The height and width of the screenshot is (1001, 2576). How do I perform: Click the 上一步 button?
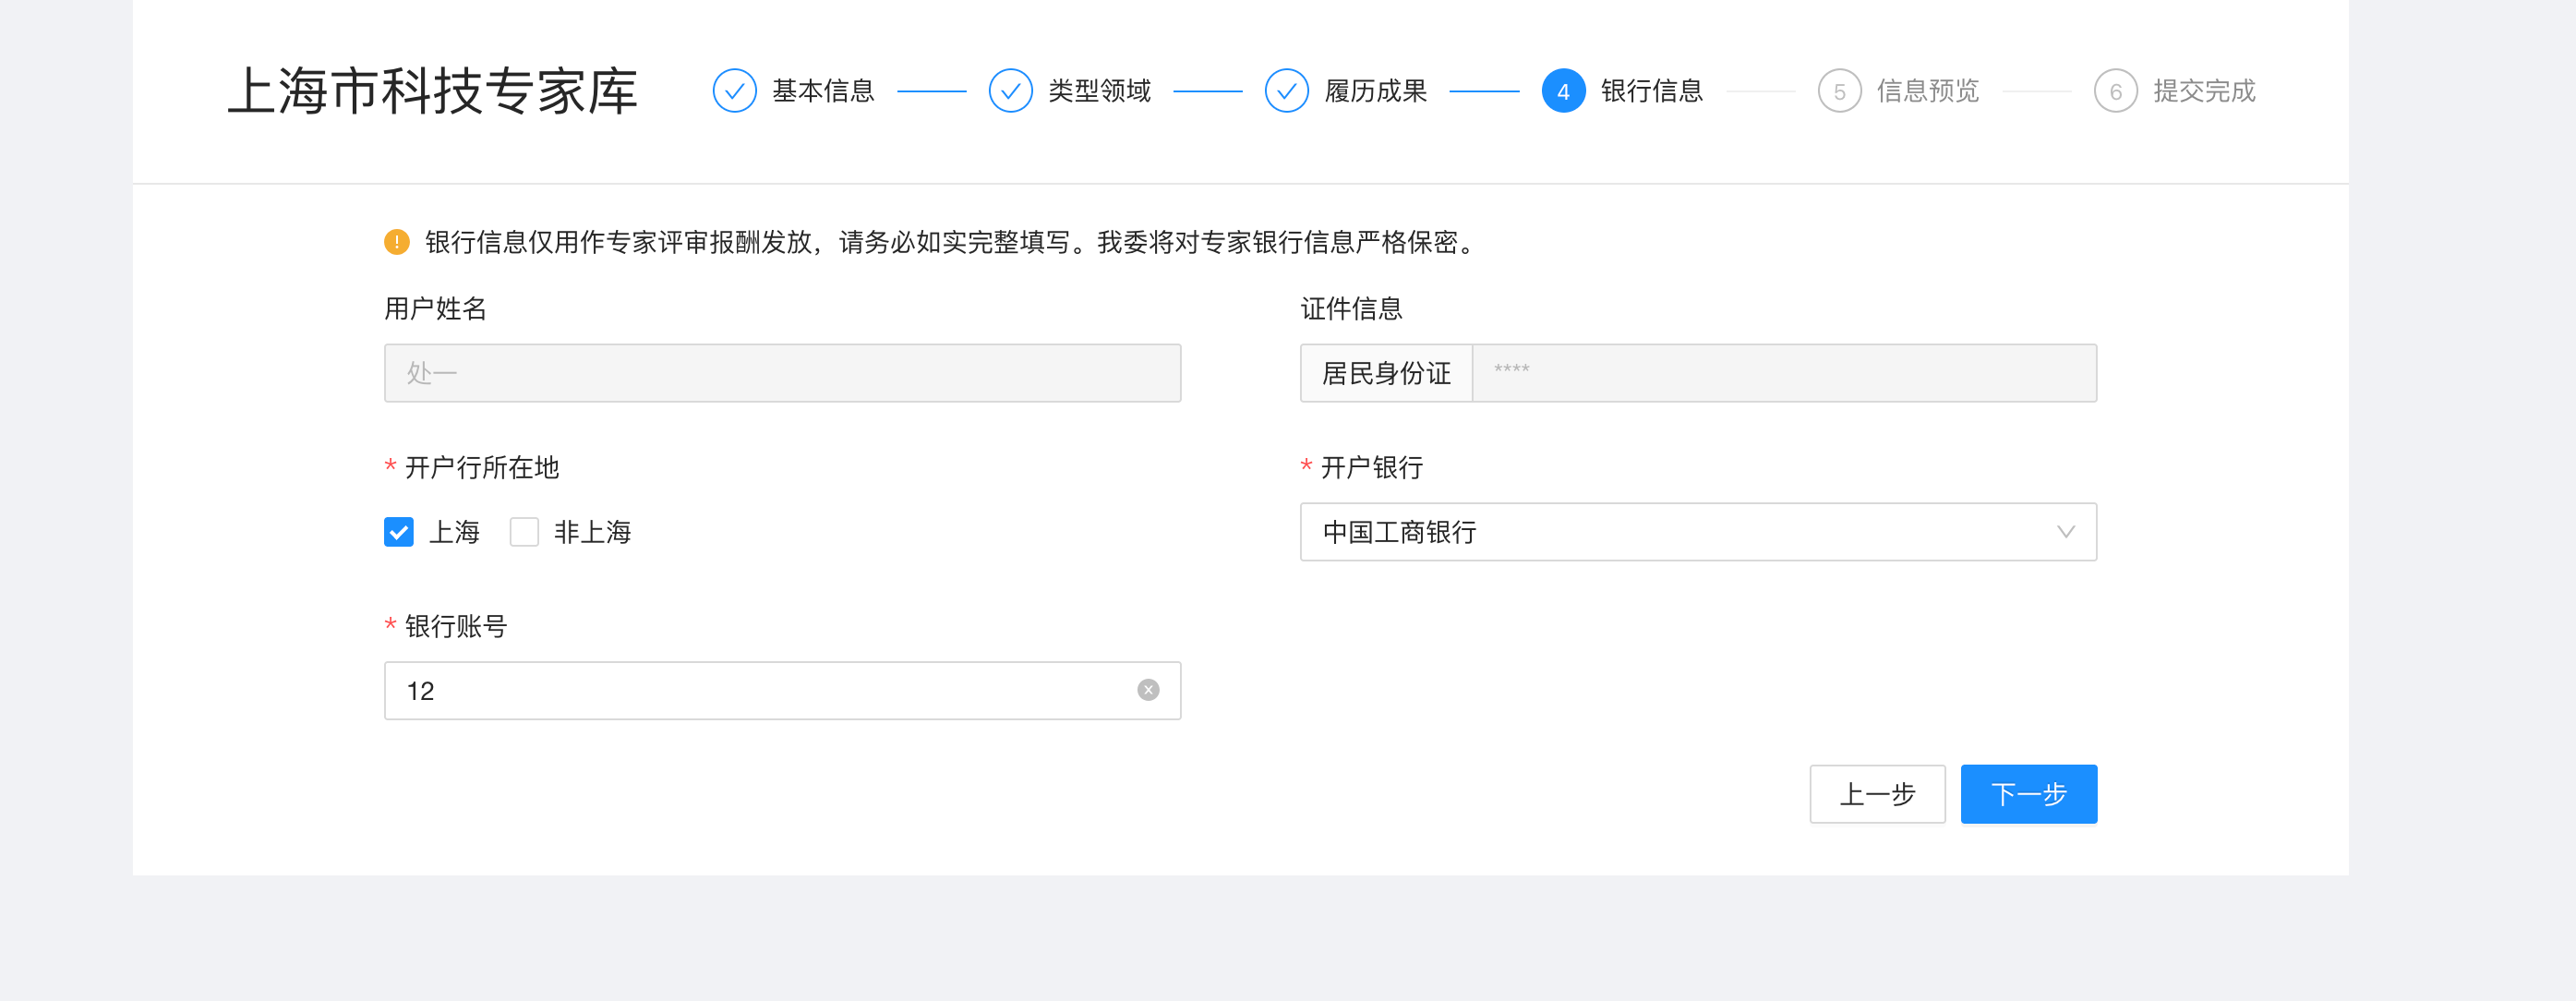(1876, 794)
